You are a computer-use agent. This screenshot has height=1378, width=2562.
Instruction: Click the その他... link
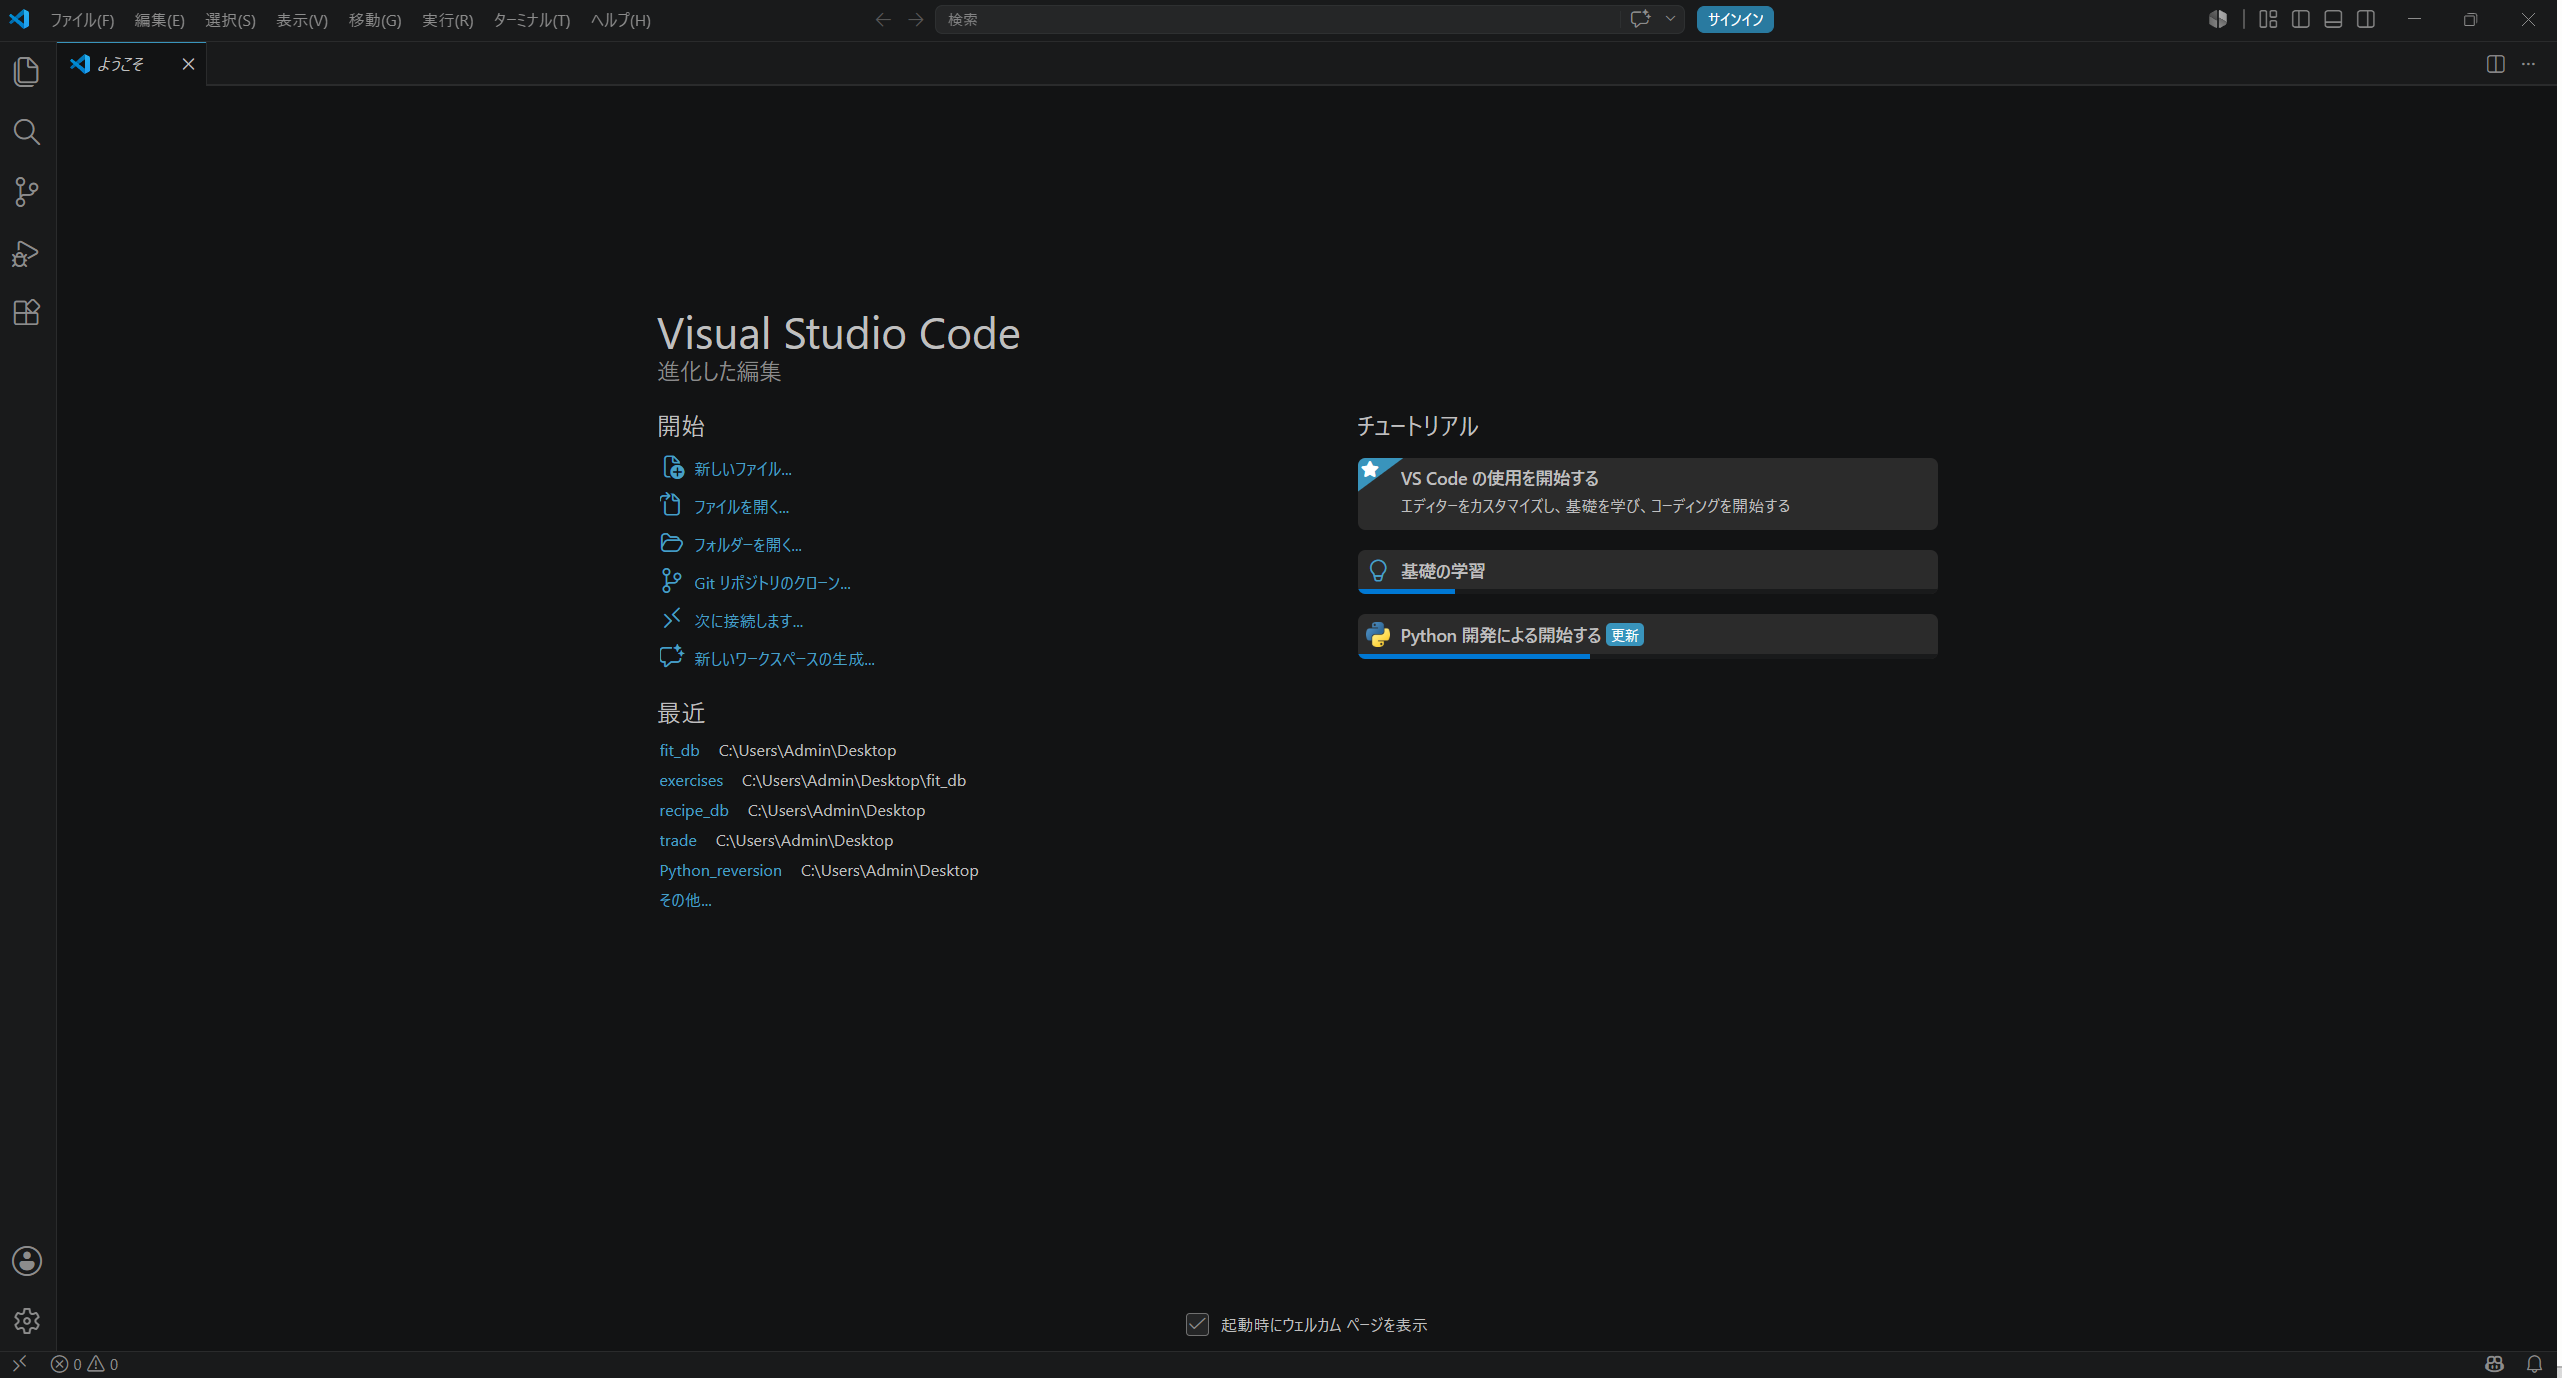tap(685, 900)
